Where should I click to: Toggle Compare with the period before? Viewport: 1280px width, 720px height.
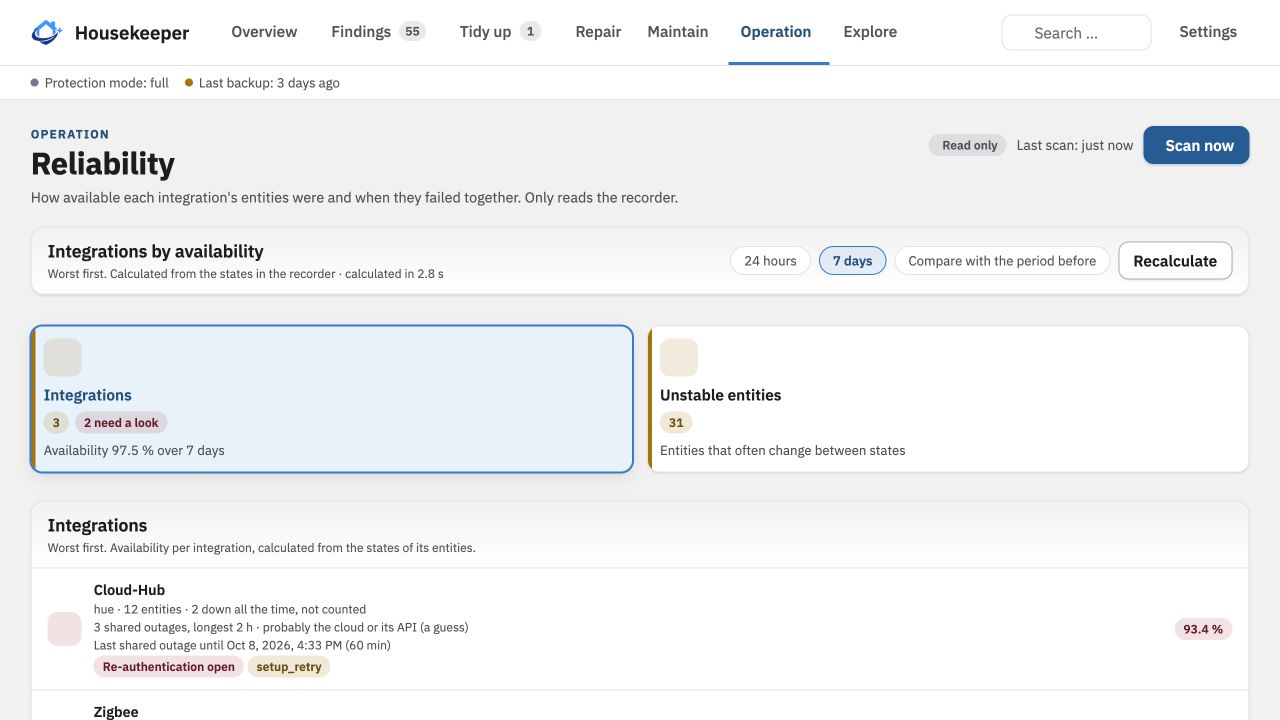pos(1002,261)
